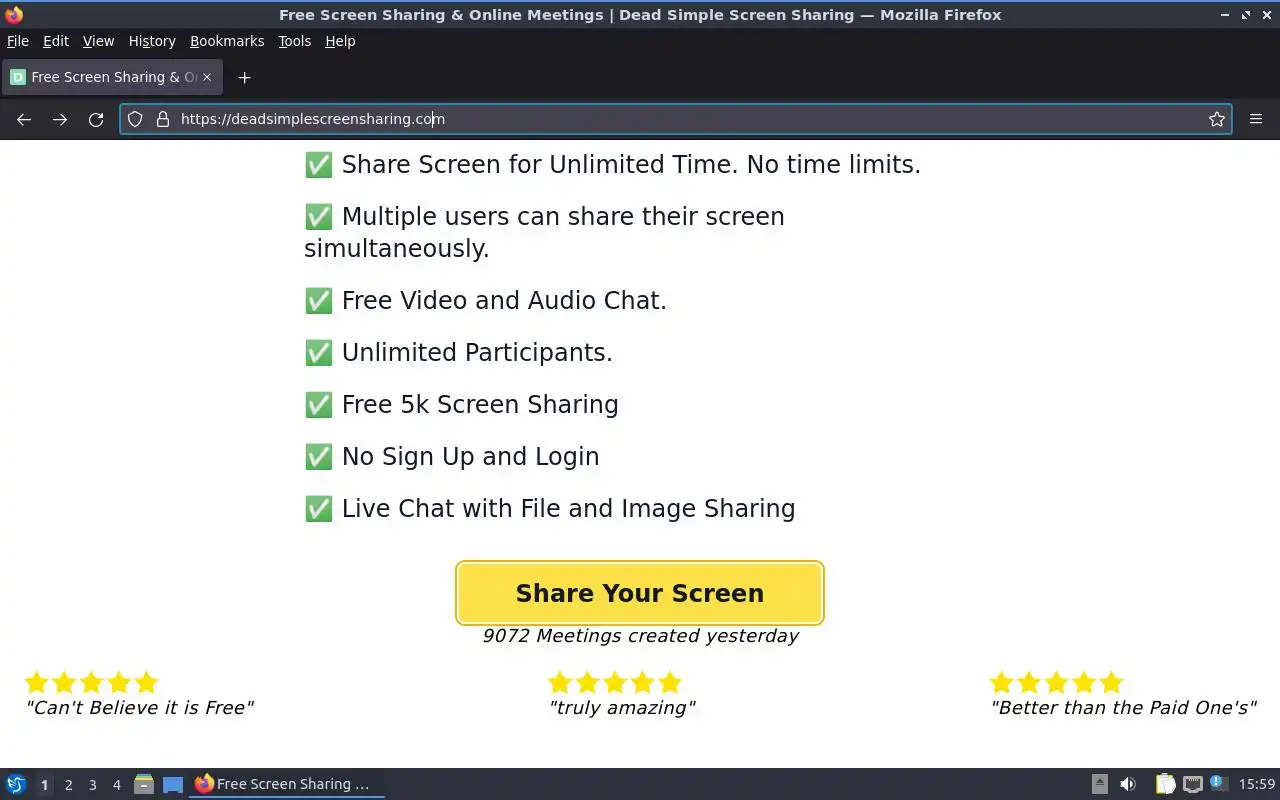Click the removable media tray icon
1280x800 pixels.
[x=1099, y=784]
